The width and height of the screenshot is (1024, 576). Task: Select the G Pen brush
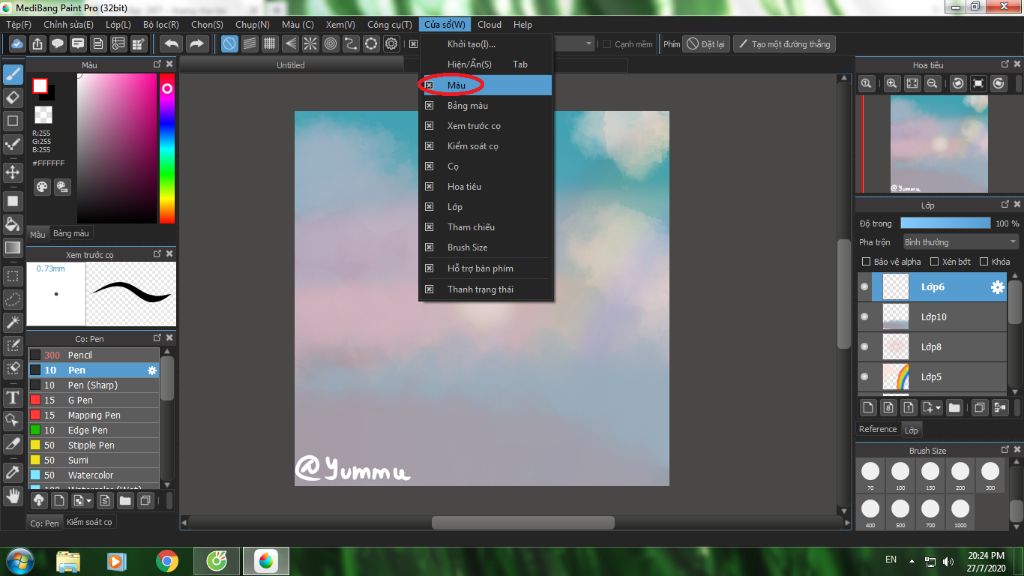94,400
